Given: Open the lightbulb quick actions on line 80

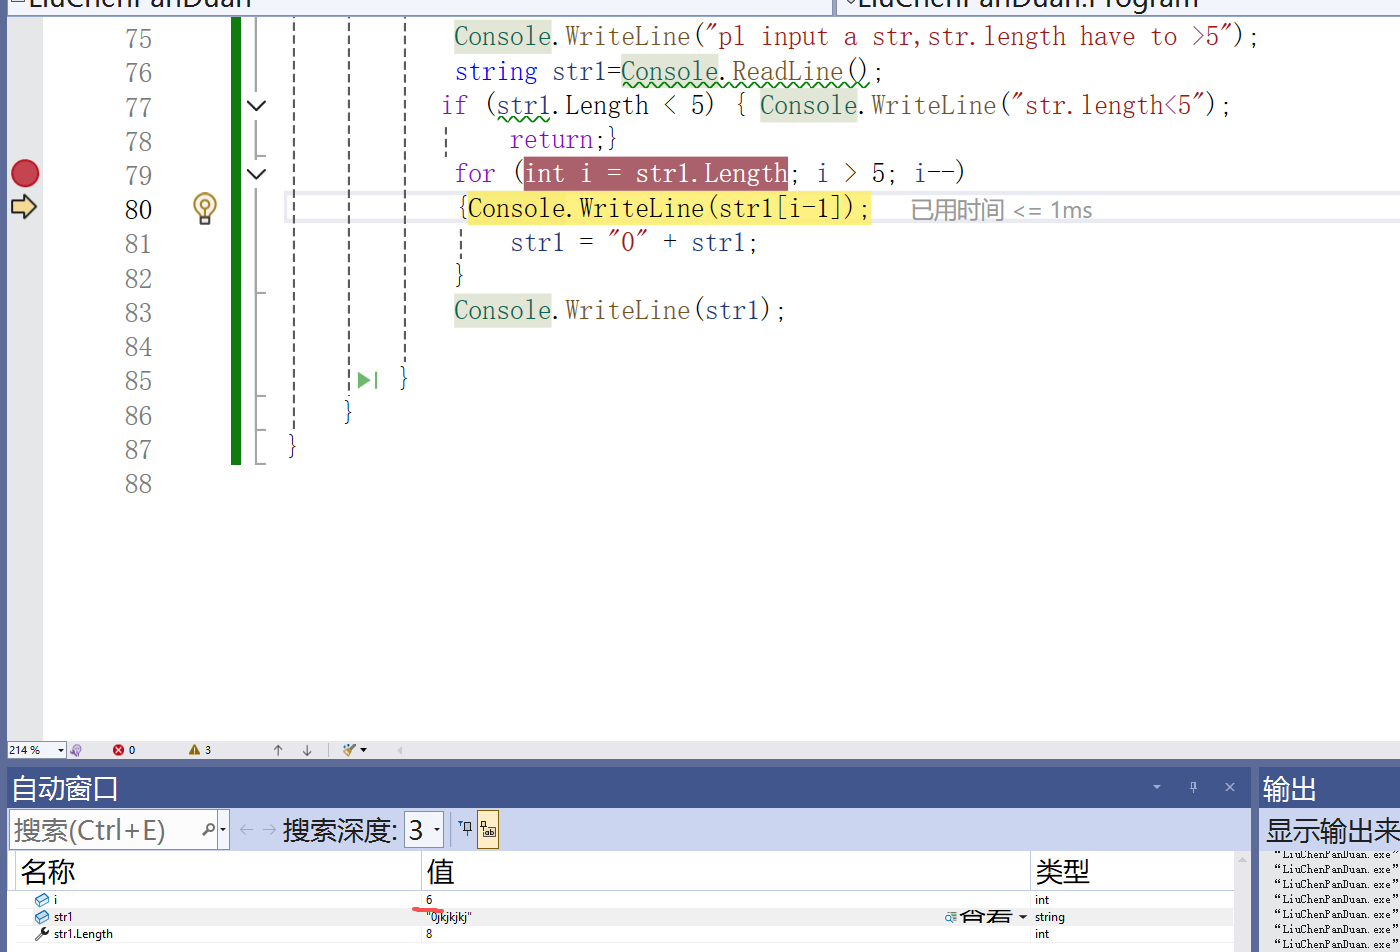Looking at the screenshot, I should click(204, 208).
